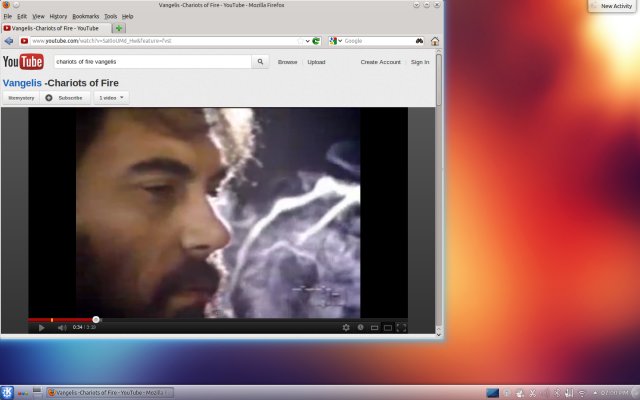
Task: Open a new tab with the green plus
Action: (119, 28)
